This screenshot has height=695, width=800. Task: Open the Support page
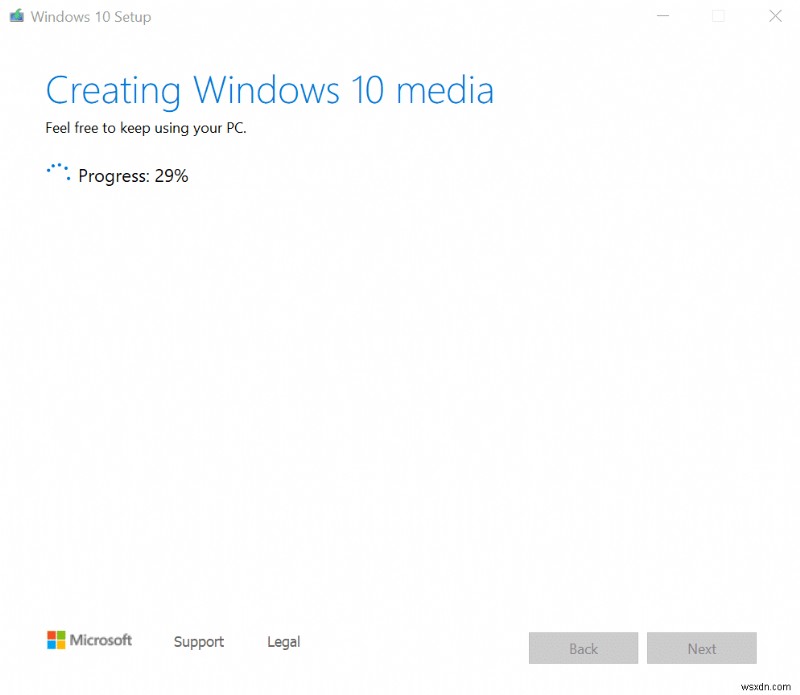198,642
